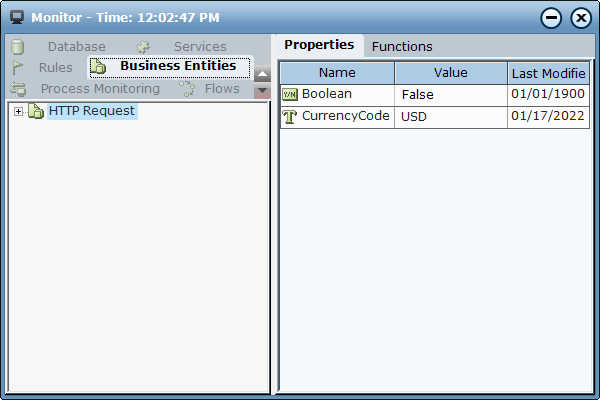This screenshot has width=601, height=400.
Task: Expand the HTTP Request tree node
Action: click(x=18, y=111)
